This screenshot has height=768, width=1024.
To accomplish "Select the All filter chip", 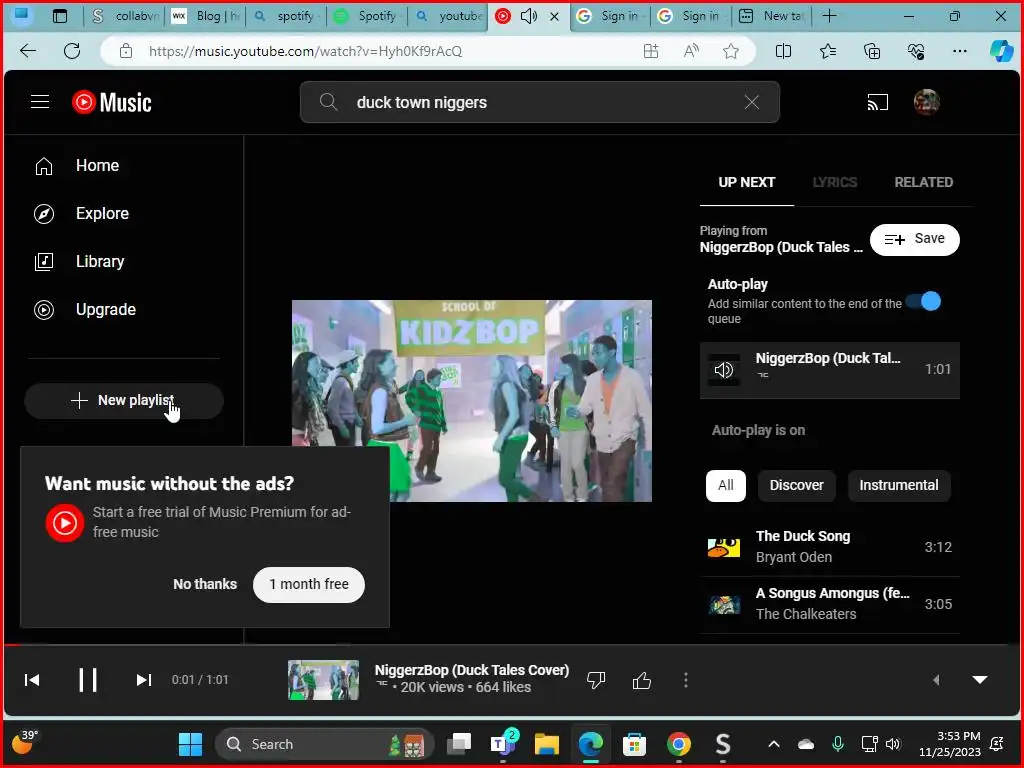I will (726, 485).
